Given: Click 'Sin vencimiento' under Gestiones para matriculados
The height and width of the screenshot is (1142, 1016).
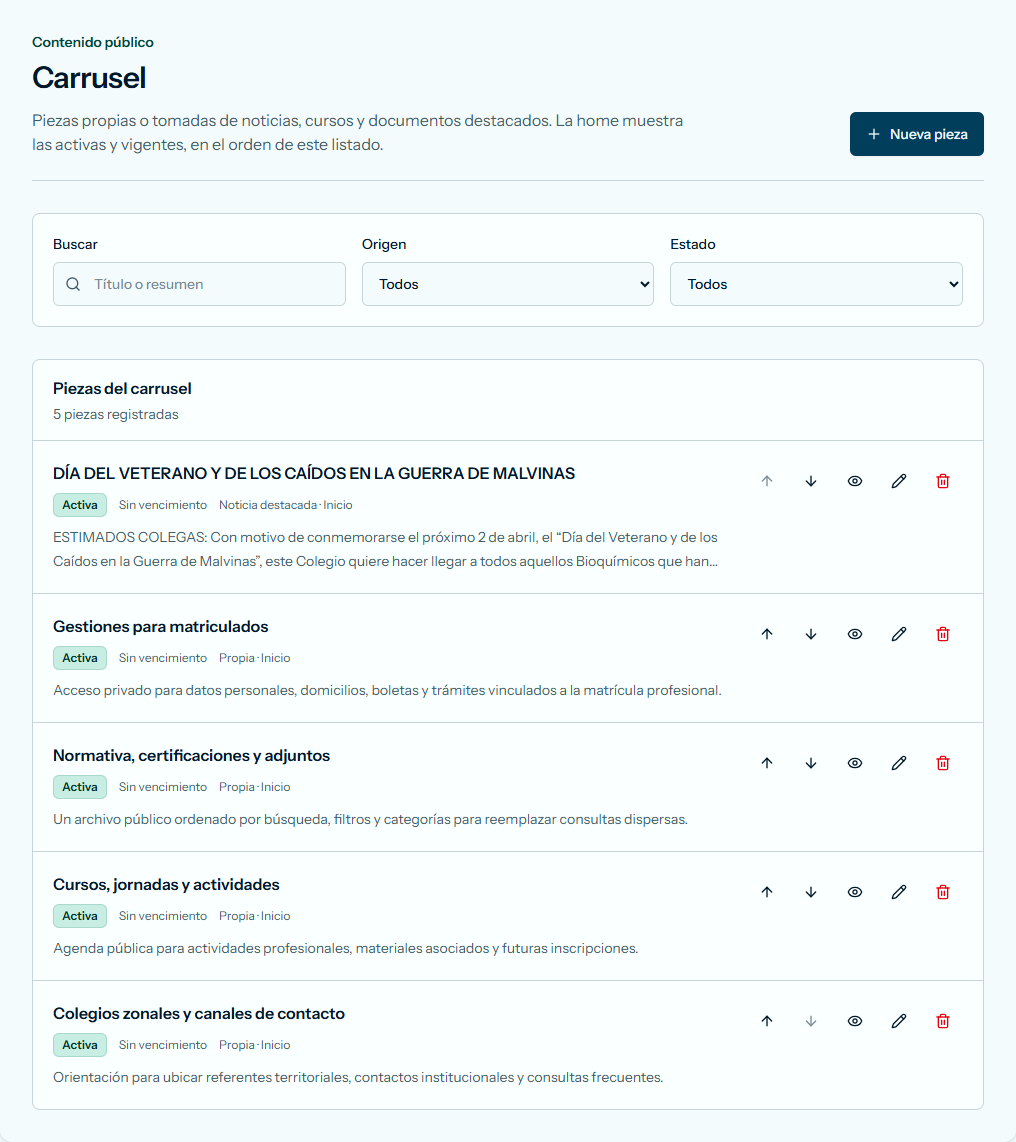Looking at the screenshot, I should pyautogui.click(x=163, y=658).
